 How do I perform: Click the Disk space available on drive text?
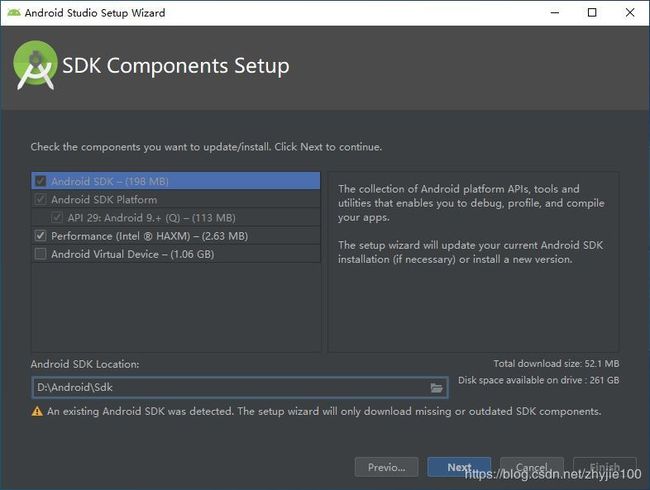pyautogui.click(x=538, y=380)
